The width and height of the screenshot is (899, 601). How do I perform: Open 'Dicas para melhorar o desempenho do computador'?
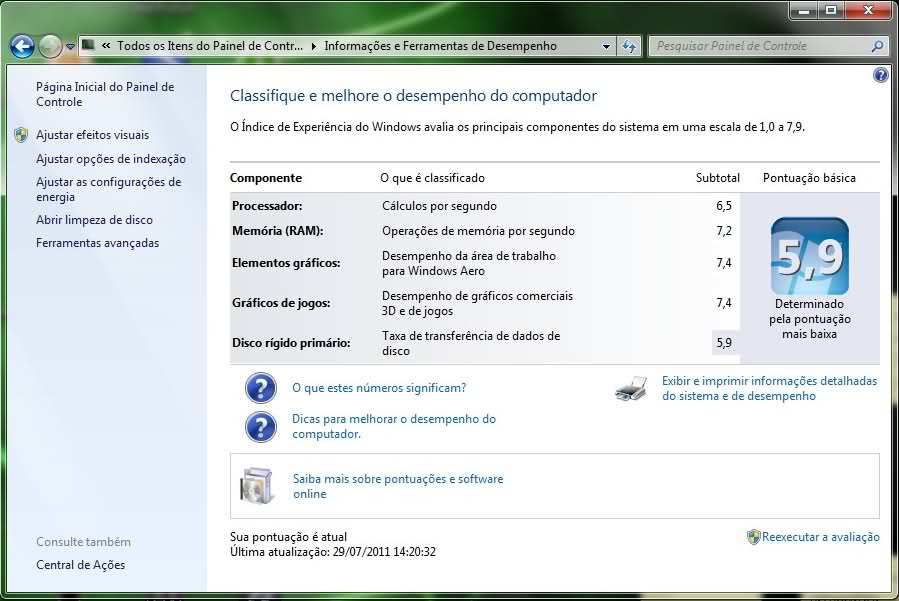coord(394,426)
